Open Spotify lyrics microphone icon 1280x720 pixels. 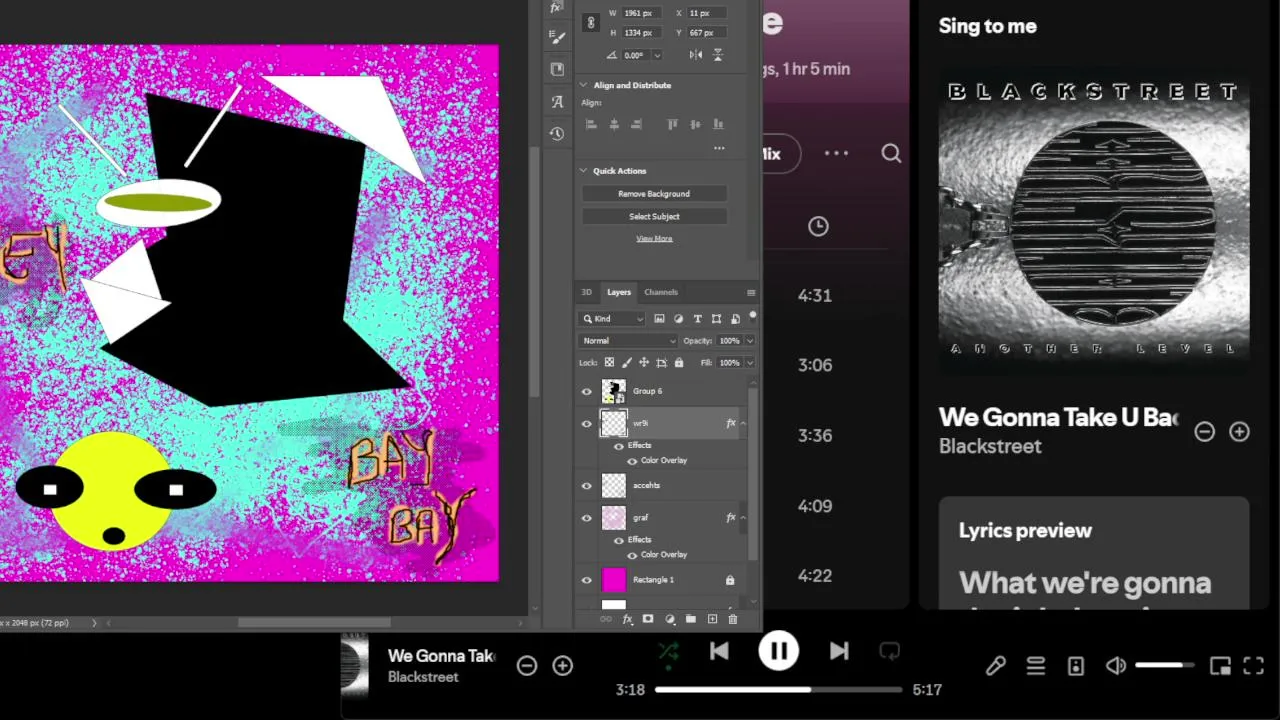click(995, 666)
